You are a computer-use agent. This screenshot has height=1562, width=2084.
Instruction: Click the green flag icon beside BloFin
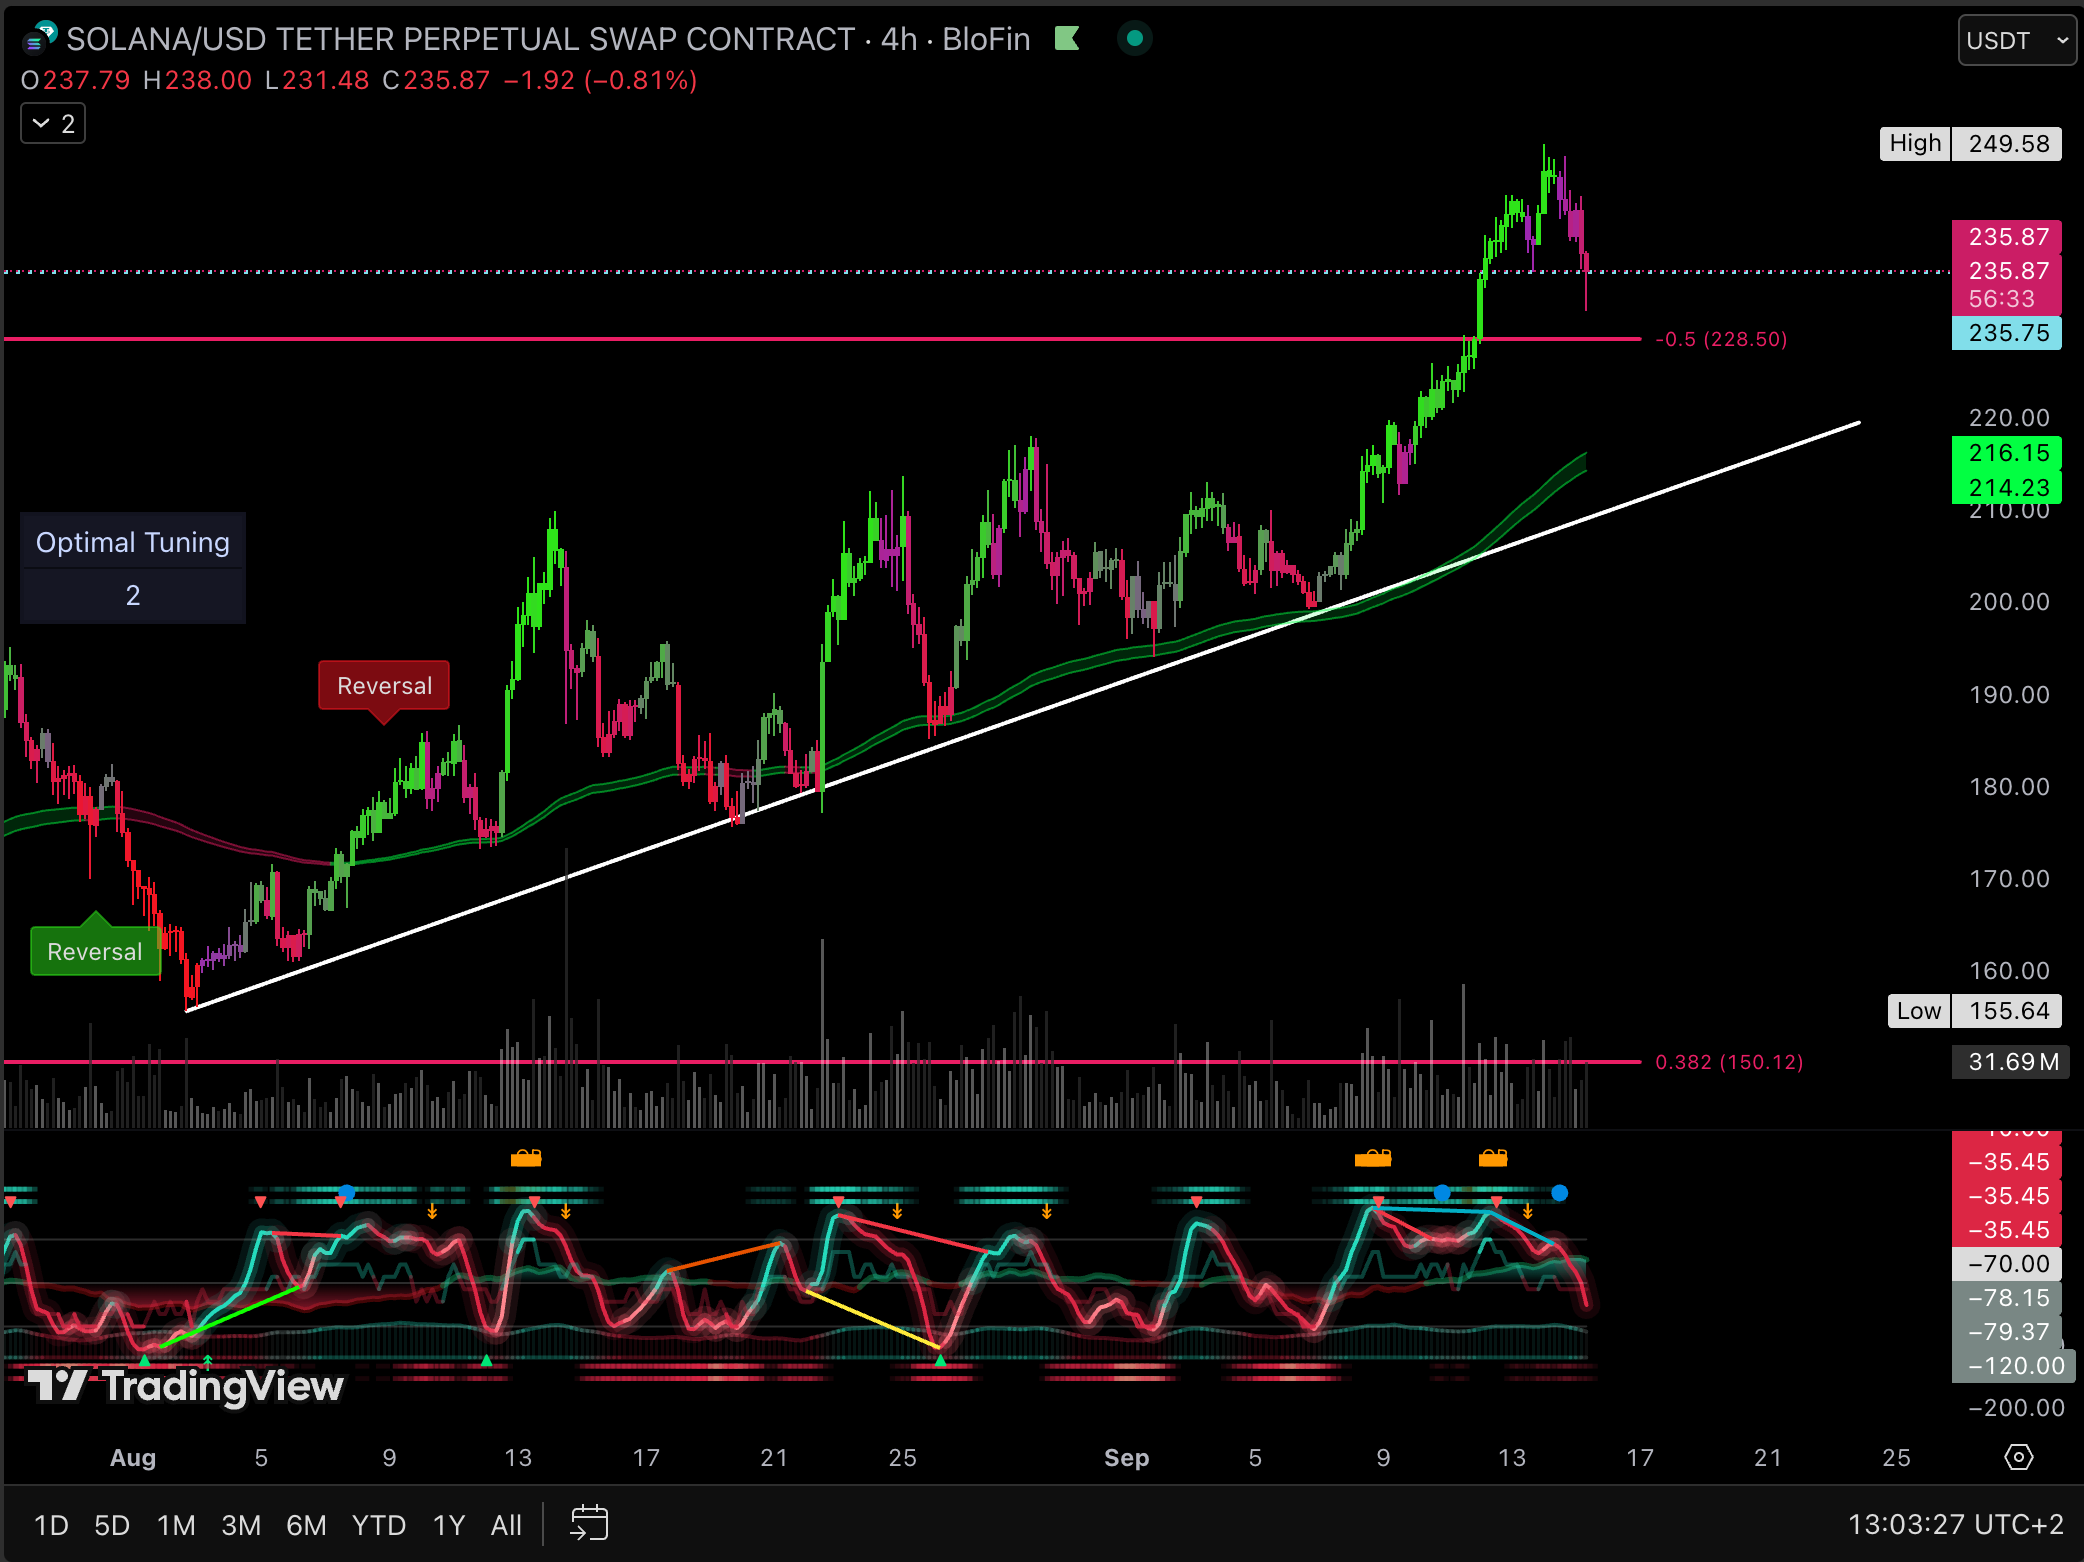(x=1067, y=39)
